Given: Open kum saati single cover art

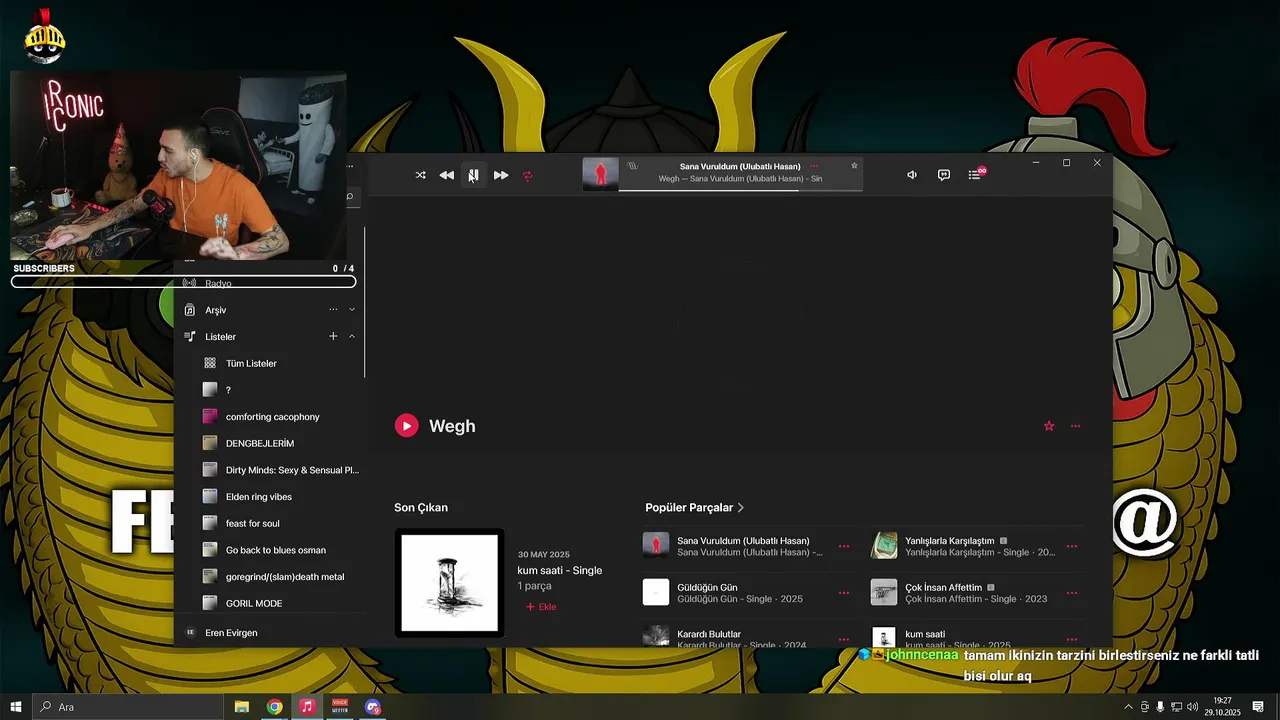Looking at the screenshot, I should pos(449,583).
